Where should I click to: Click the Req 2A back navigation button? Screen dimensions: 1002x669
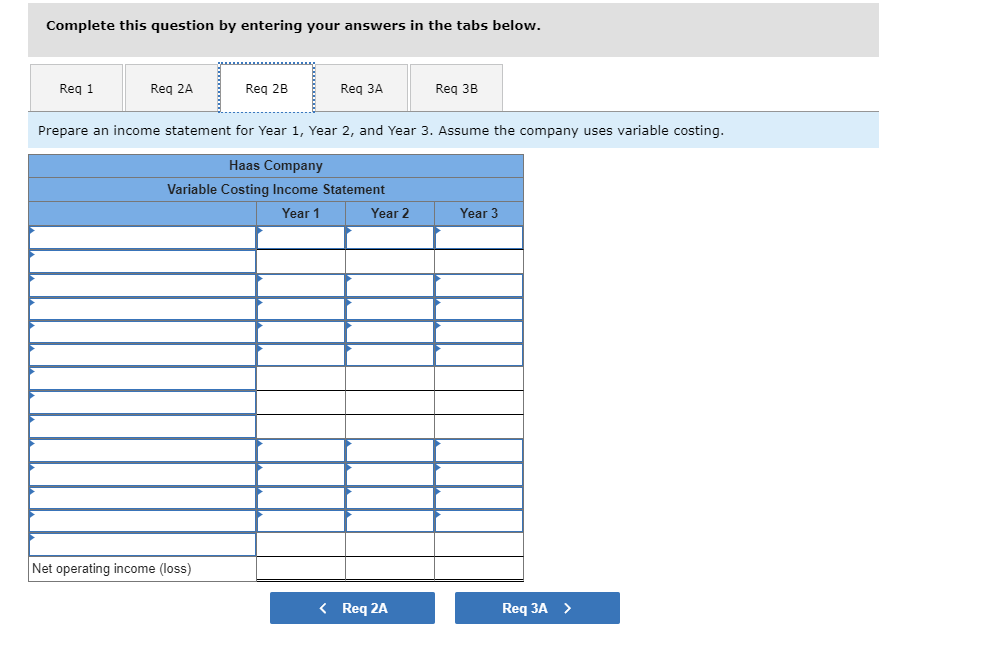[352, 607]
